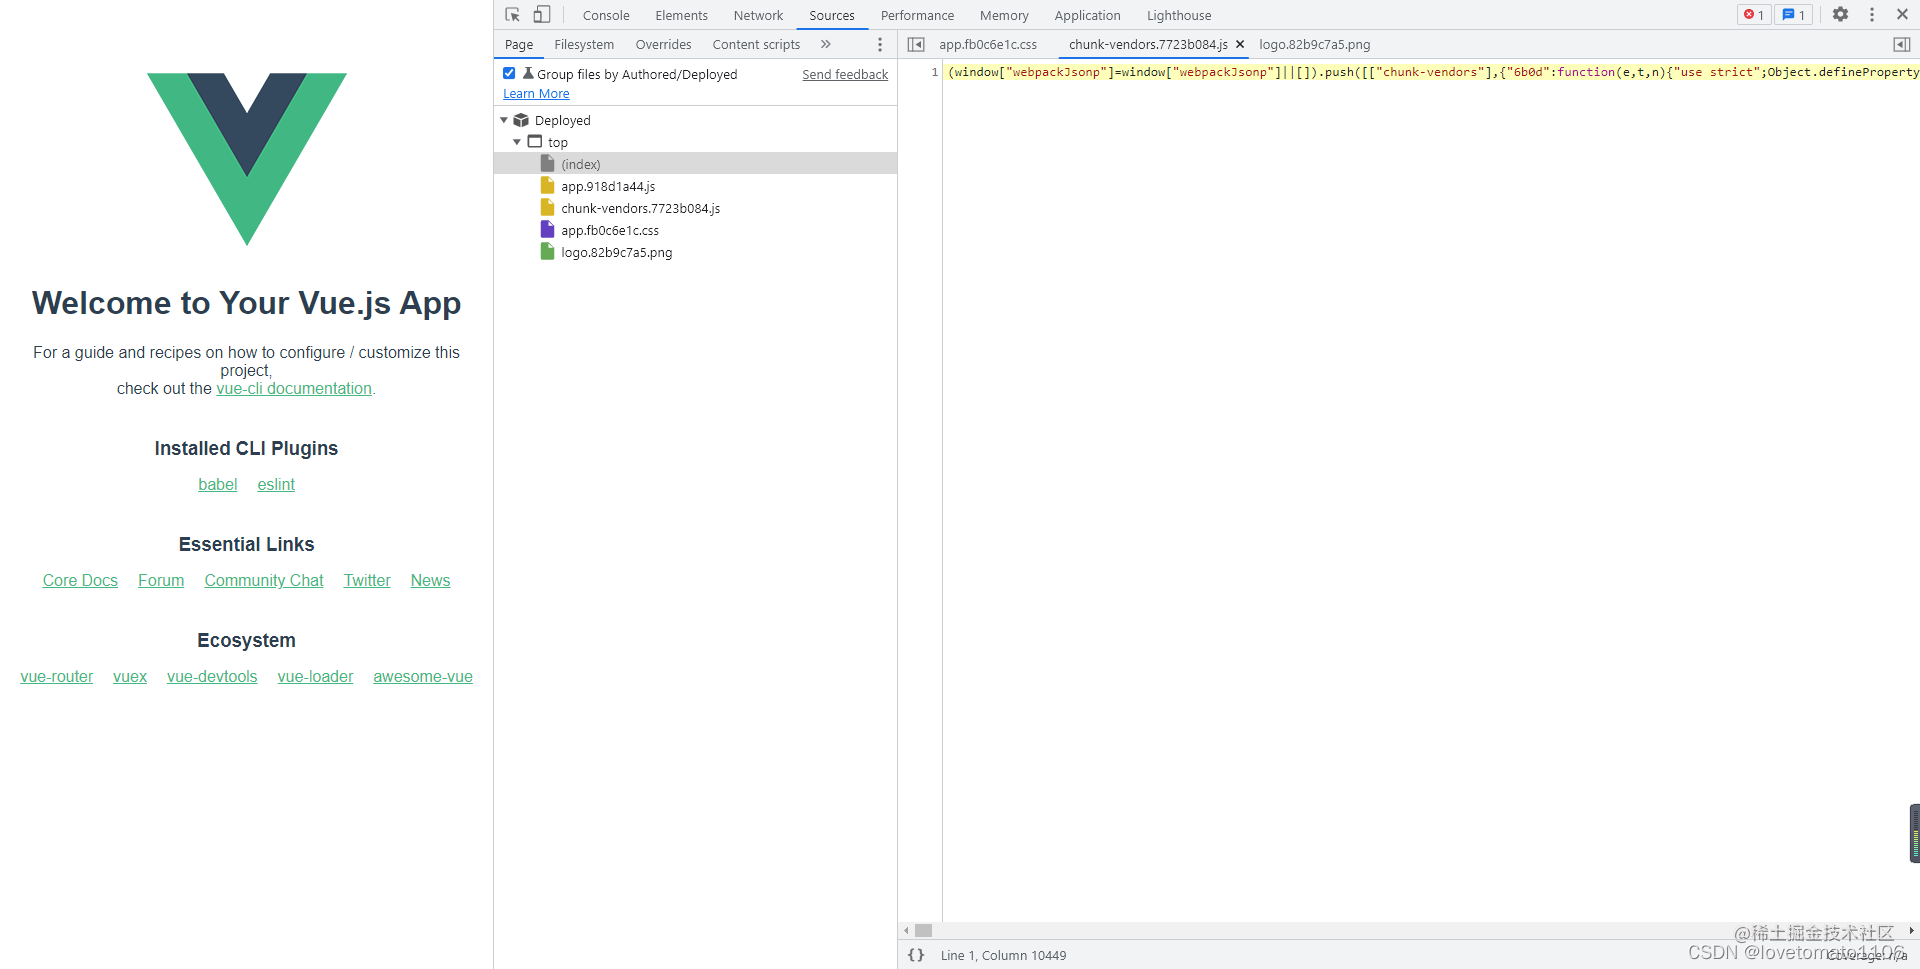Open the Community Chat link
Viewport: 1920px width, 969px height.
pos(264,580)
